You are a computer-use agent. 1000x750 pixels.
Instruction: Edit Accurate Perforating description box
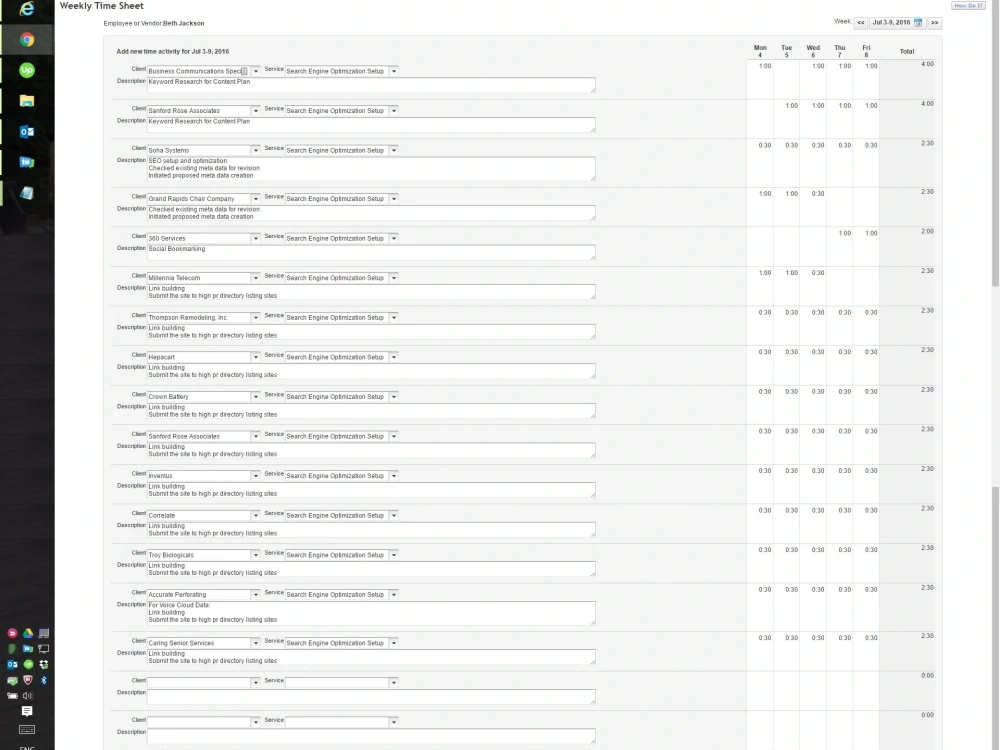(x=371, y=612)
